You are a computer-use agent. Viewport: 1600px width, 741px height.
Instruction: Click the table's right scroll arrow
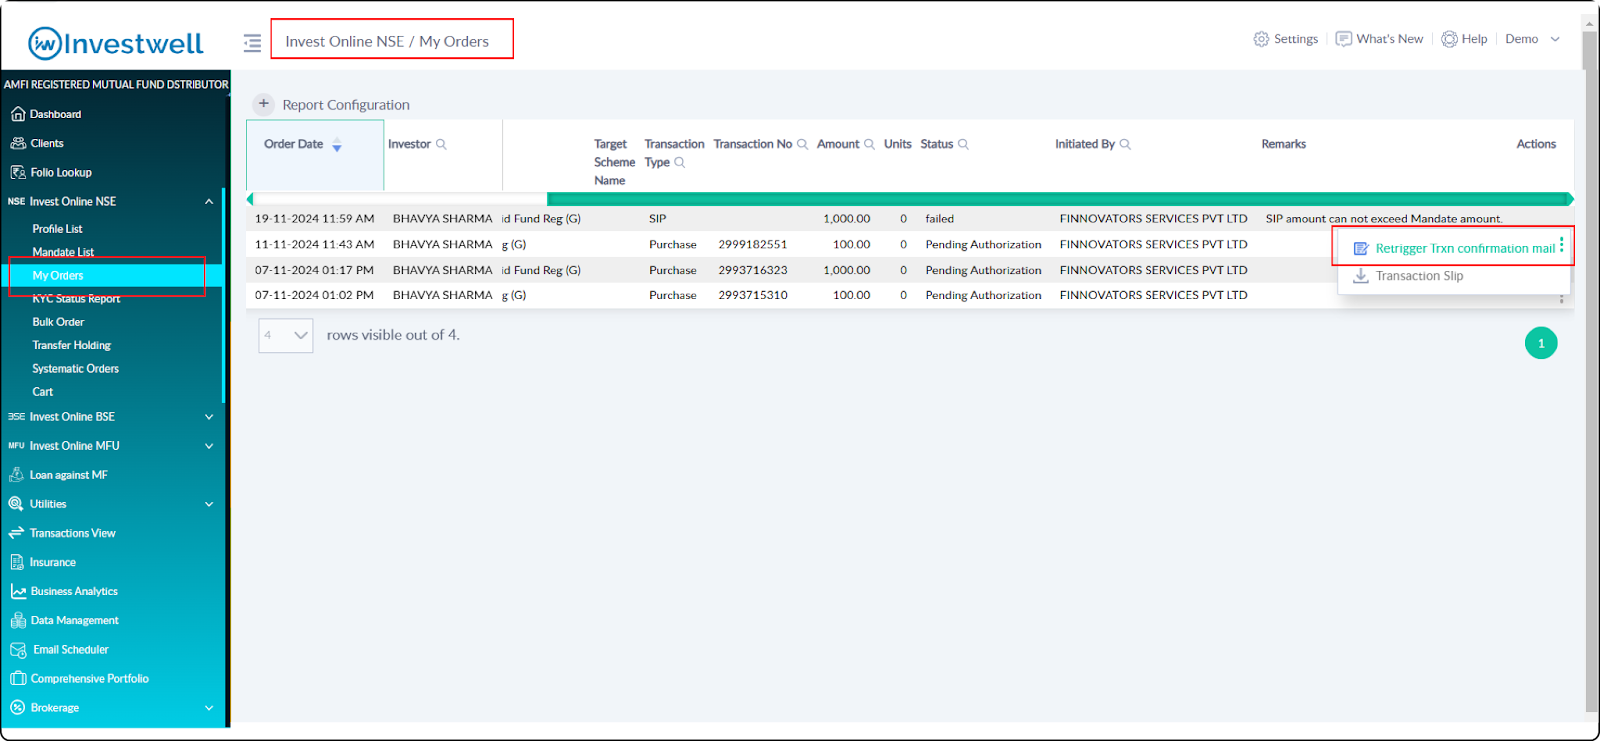pos(1570,199)
